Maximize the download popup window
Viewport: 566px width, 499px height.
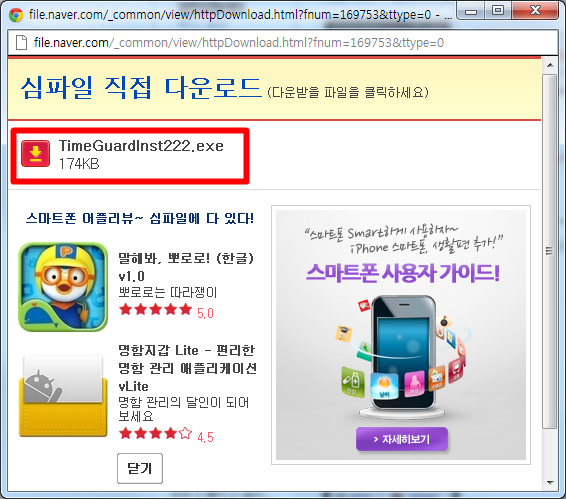tap(498, 10)
